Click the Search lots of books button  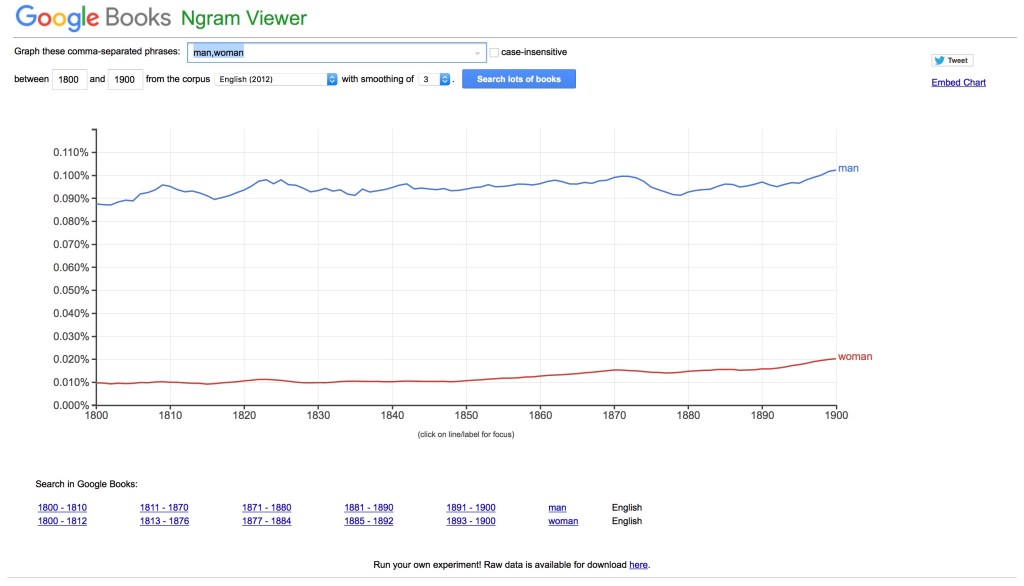click(518, 79)
